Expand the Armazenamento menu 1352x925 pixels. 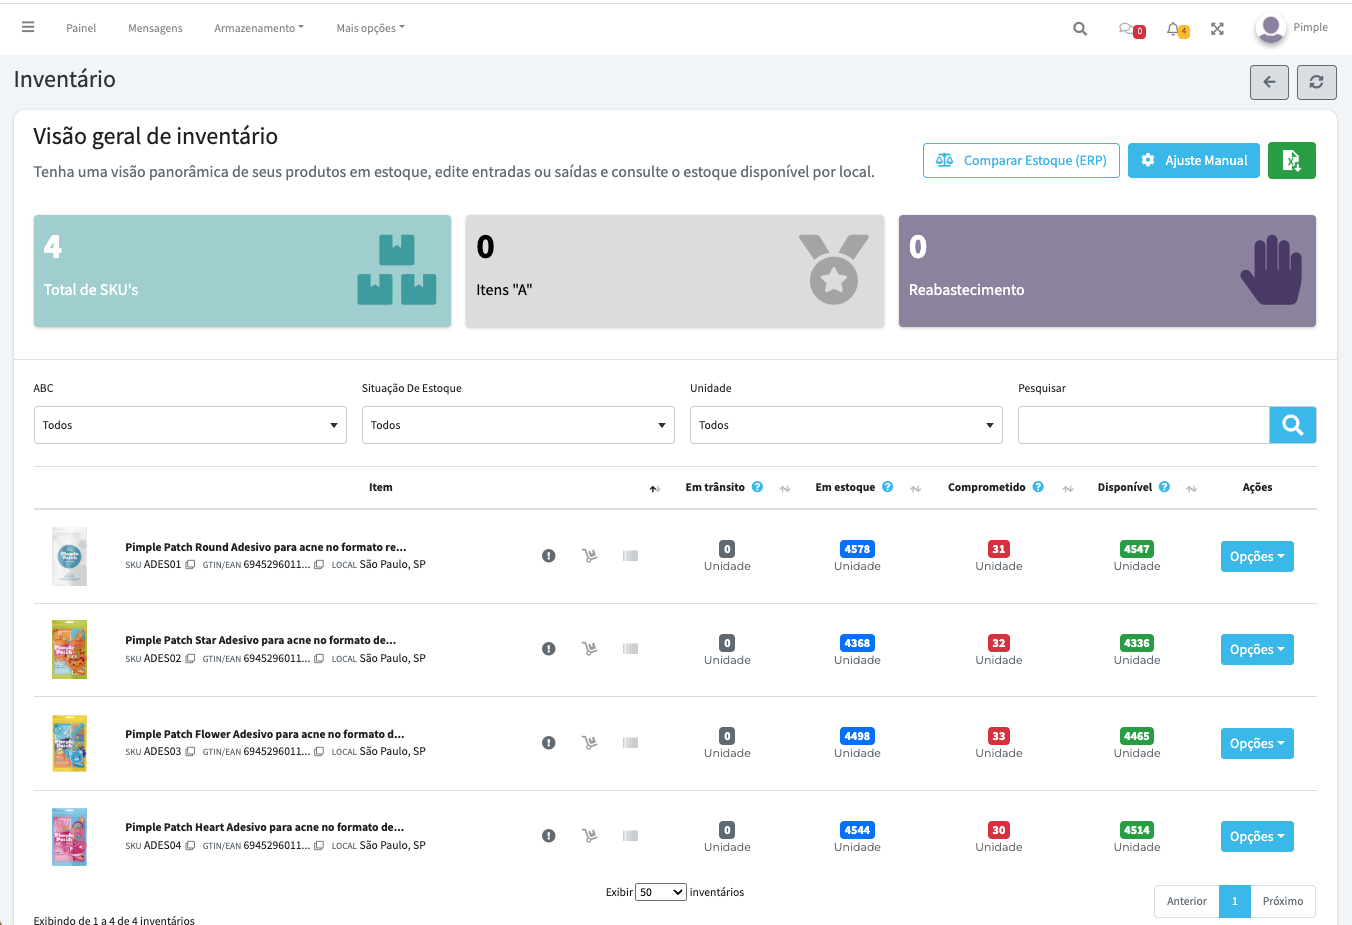click(259, 28)
